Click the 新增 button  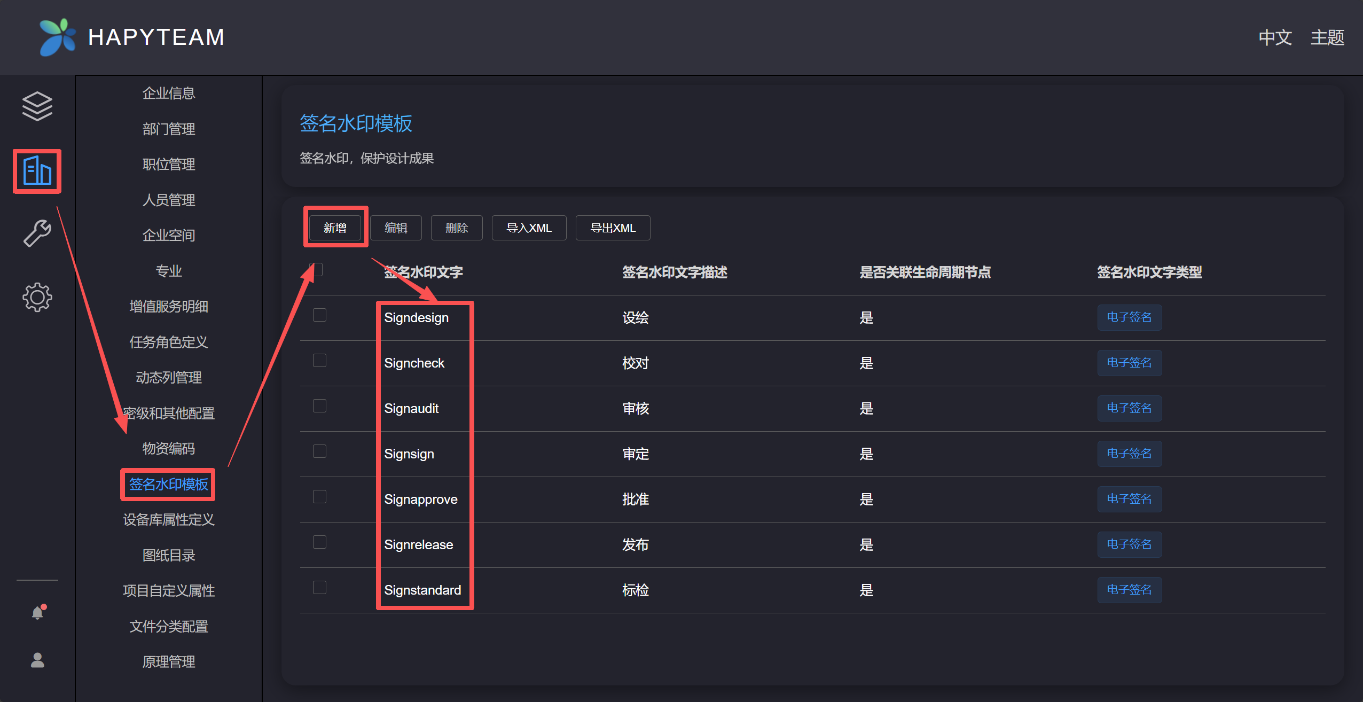pyautogui.click(x=334, y=228)
